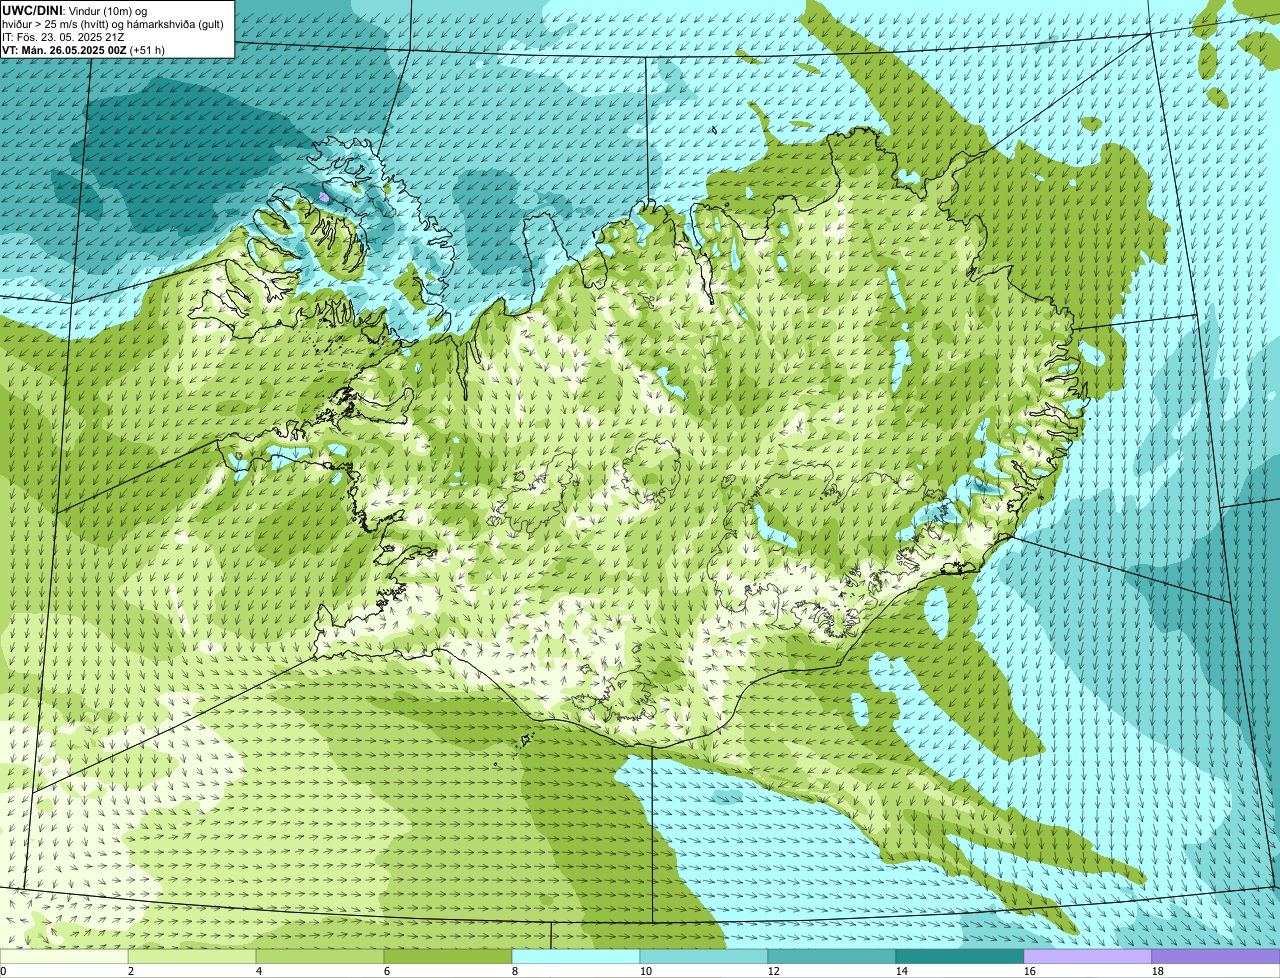Click the legend scale label '16'
1280x978 pixels.
pyautogui.click(x=1029, y=971)
